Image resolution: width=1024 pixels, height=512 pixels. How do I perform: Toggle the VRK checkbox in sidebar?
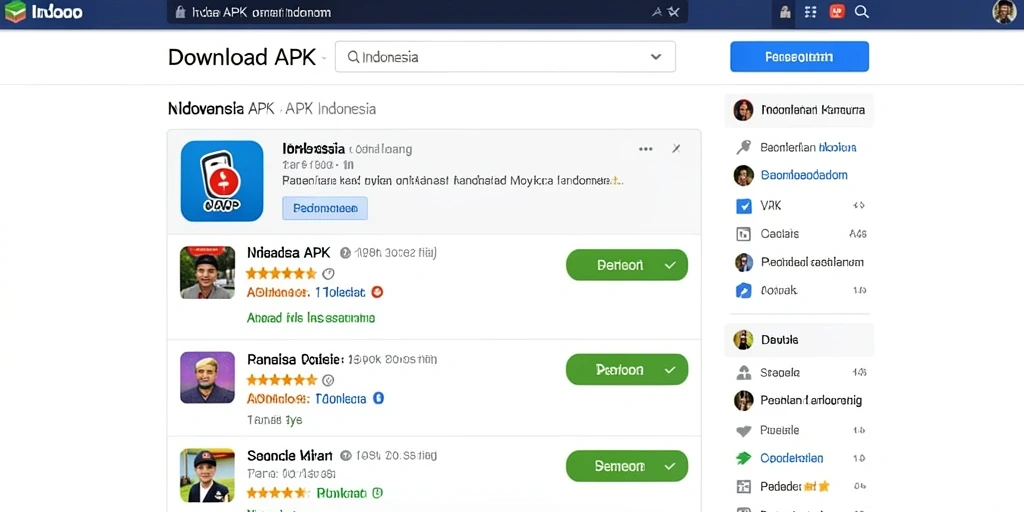click(744, 206)
